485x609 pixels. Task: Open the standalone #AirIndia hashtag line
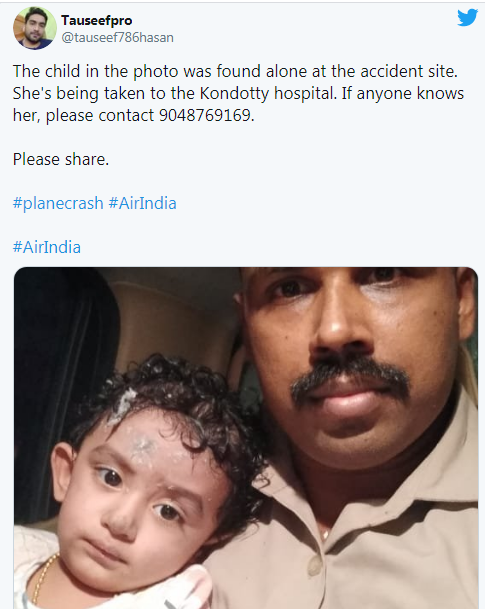point(47,247)
